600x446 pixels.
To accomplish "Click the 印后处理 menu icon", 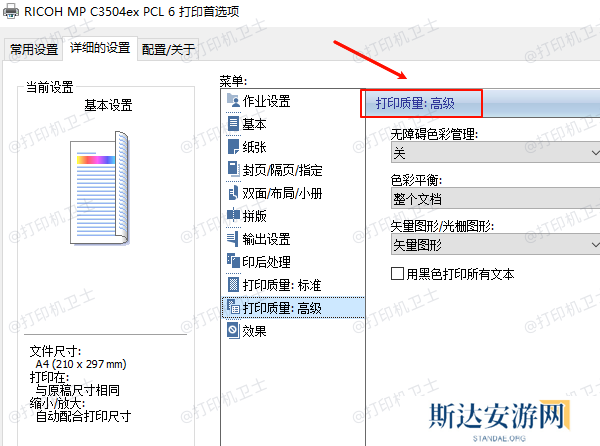I will [233, 261].
